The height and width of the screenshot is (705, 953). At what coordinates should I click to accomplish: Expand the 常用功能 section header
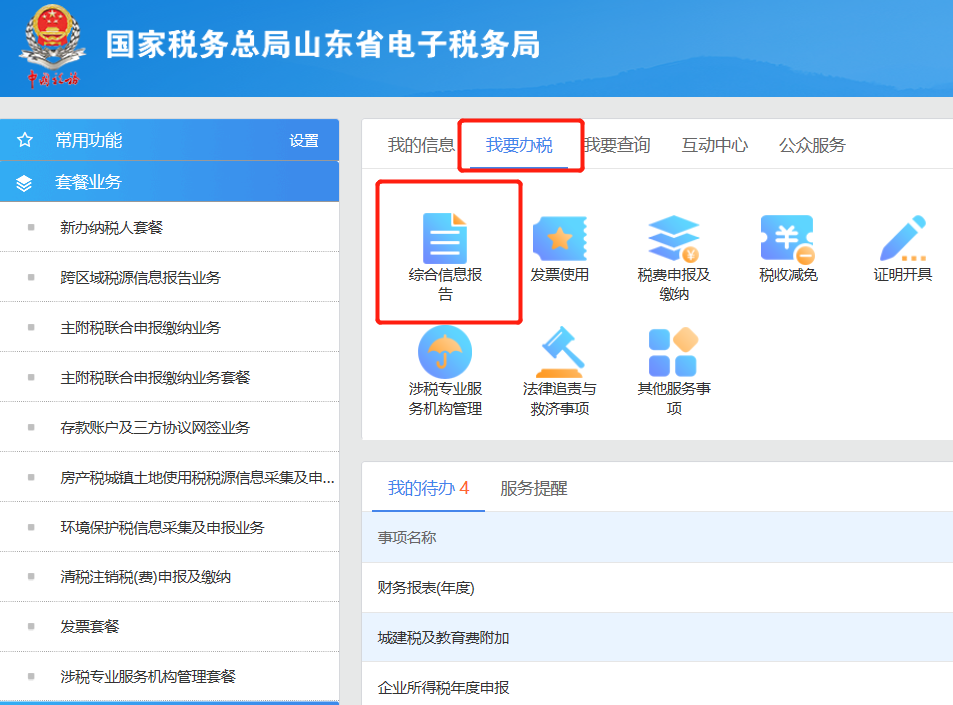pyautogui.click(x=170, y=140)
